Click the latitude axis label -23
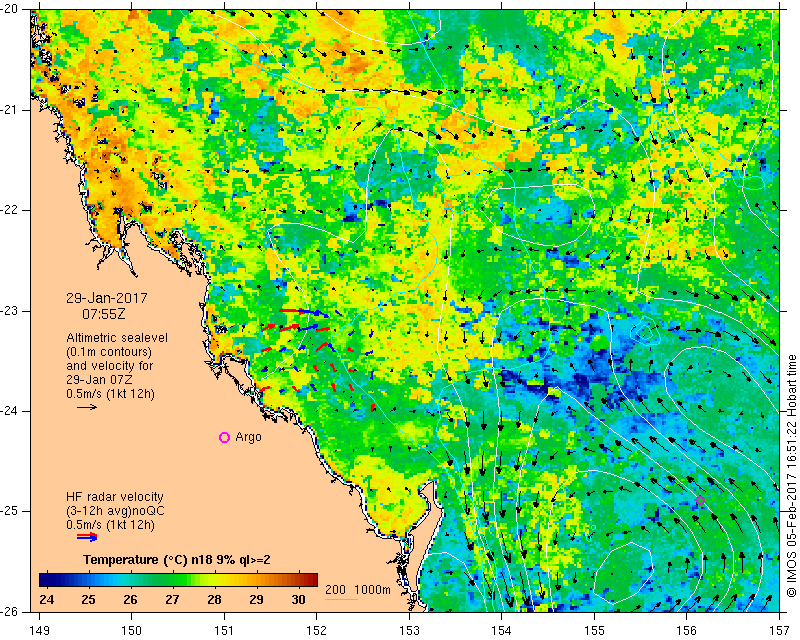The width and height of the screenshot is (800, 640). 10,311
